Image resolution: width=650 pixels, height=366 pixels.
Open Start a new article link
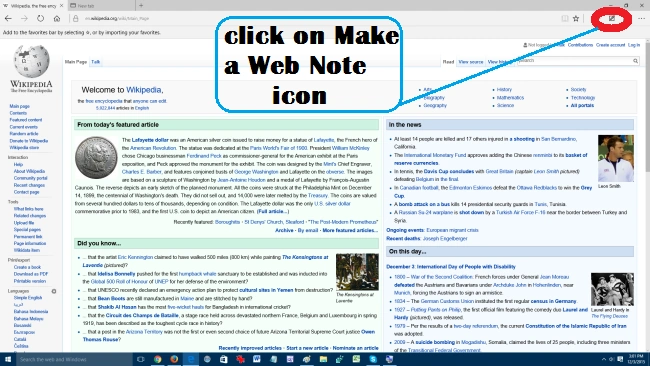coord(307,348)
